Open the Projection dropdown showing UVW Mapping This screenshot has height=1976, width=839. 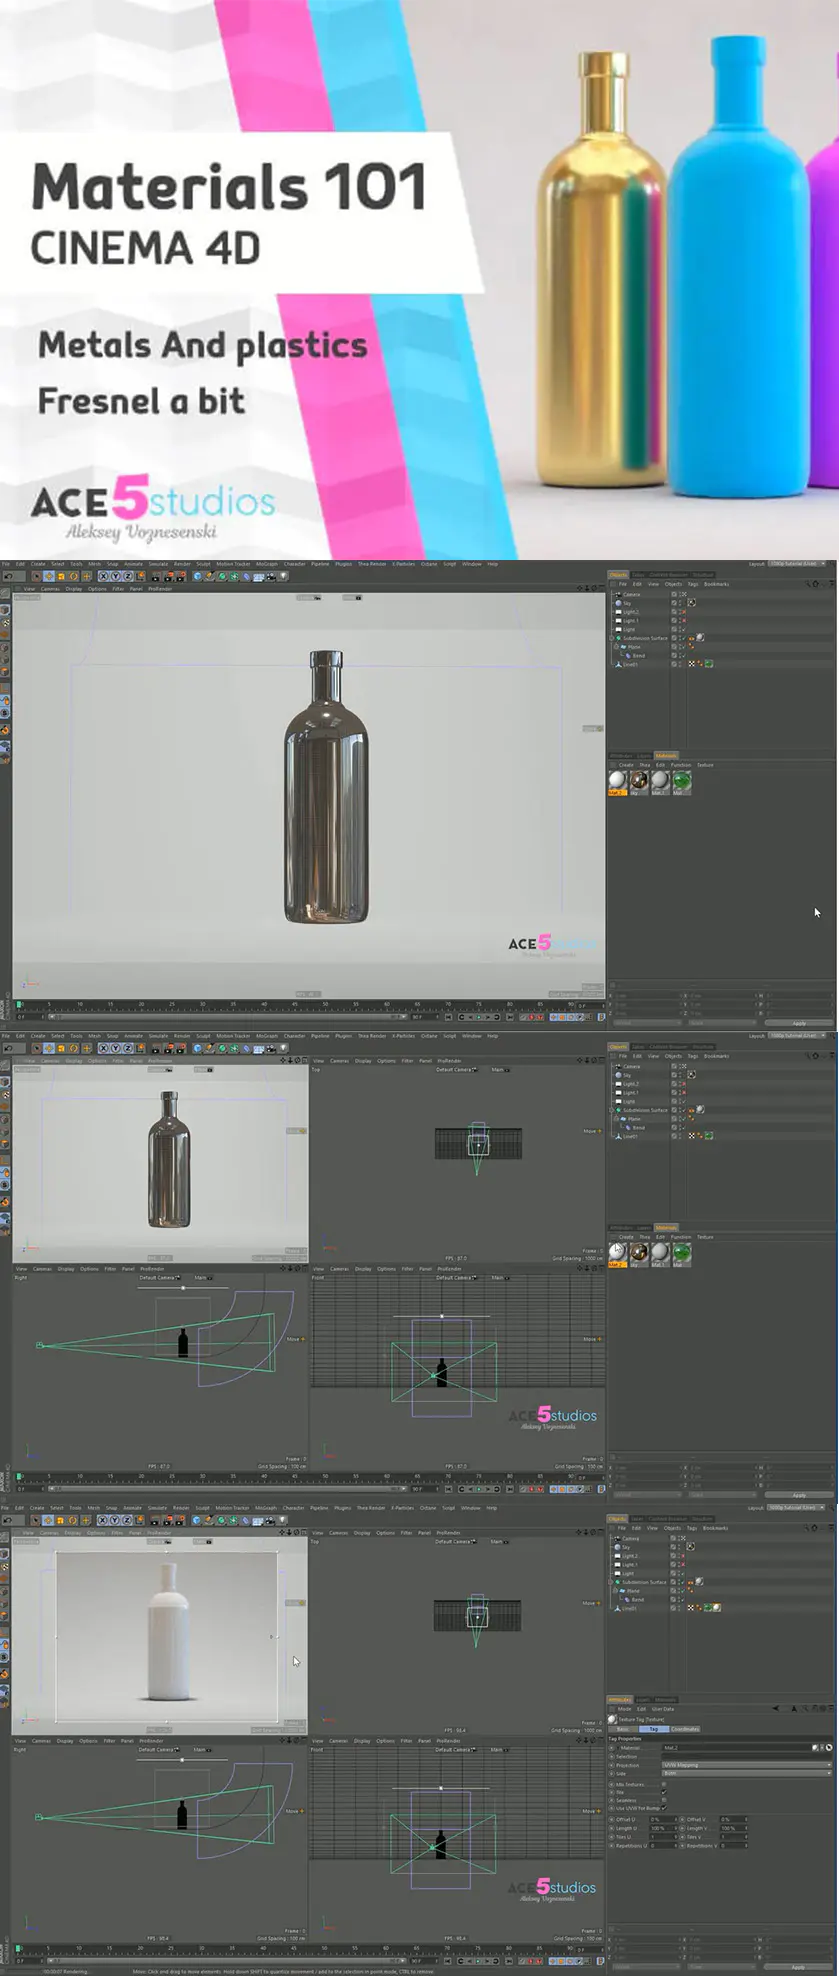pyautogui.click(x=747, y=1765)
